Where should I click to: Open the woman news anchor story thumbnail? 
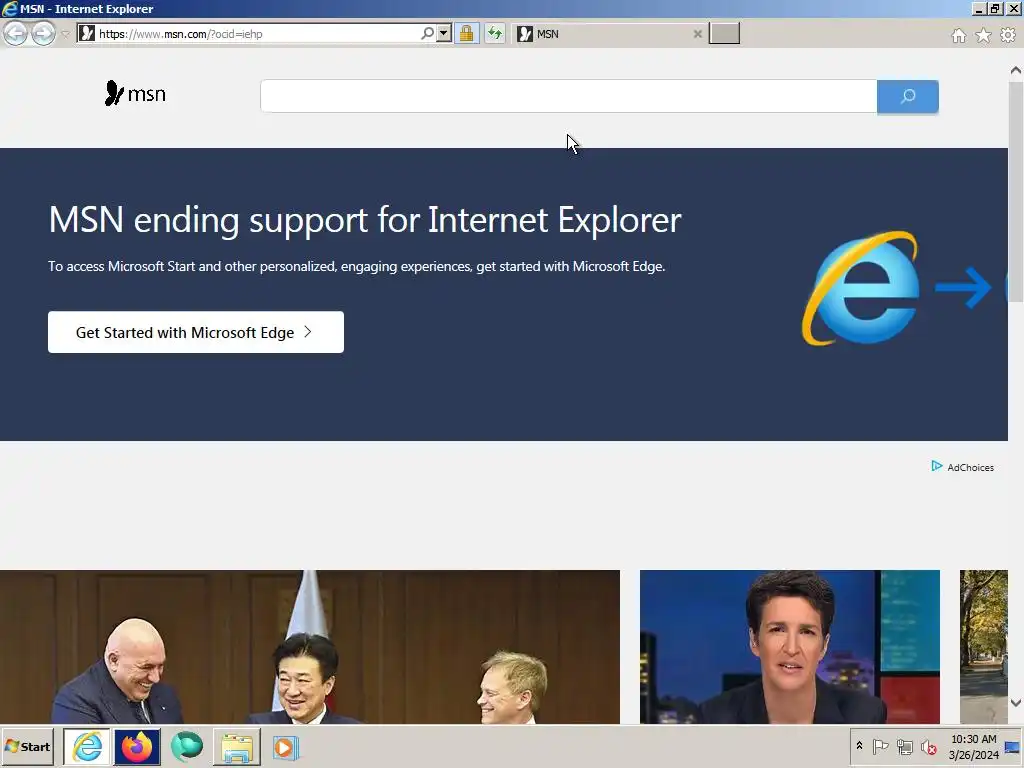[x=790, y=647]
